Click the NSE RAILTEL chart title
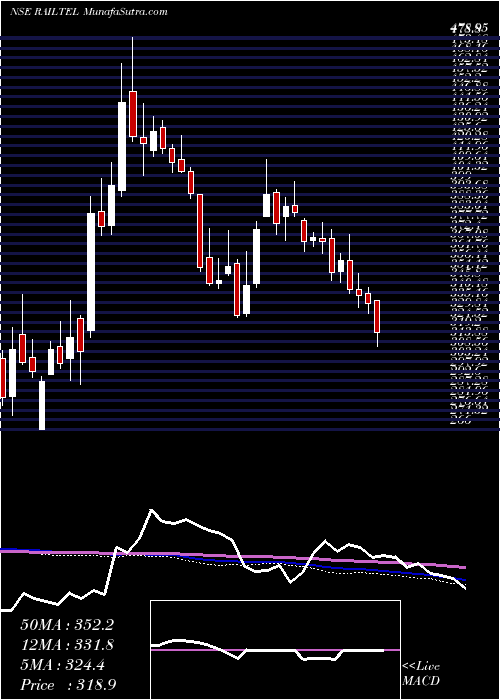This screenshot has width=500, height=700. [x=89, y=12]
